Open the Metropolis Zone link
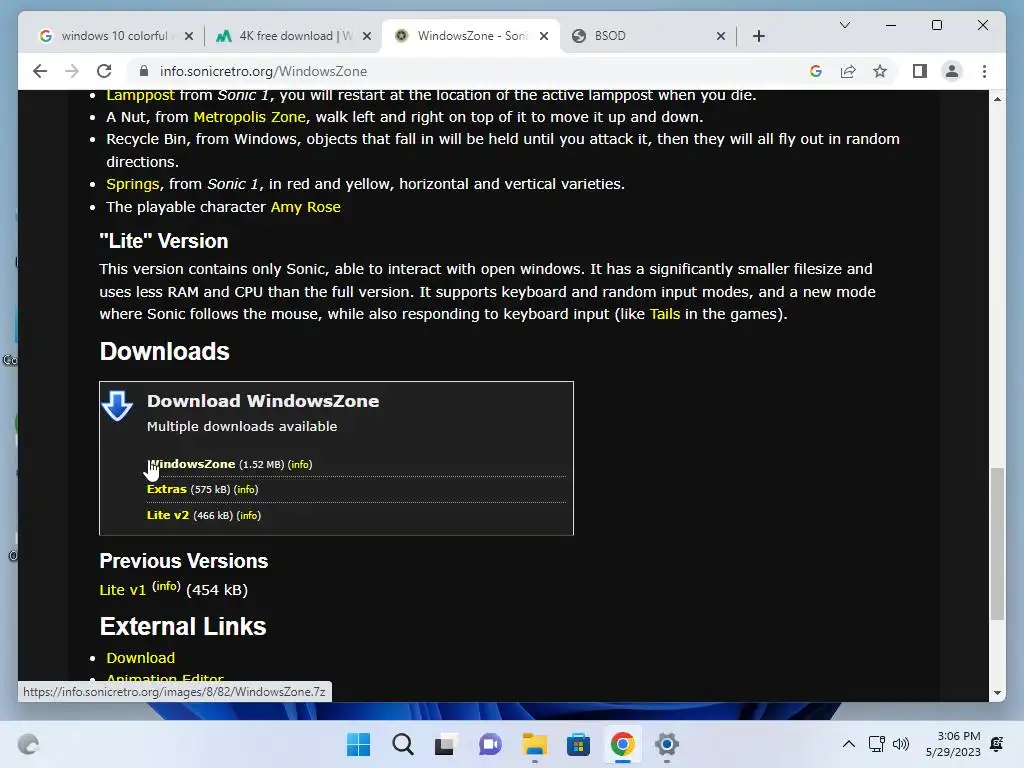Screen dimensions: 1024x768 pyautogui.click(x=249, y=117)
